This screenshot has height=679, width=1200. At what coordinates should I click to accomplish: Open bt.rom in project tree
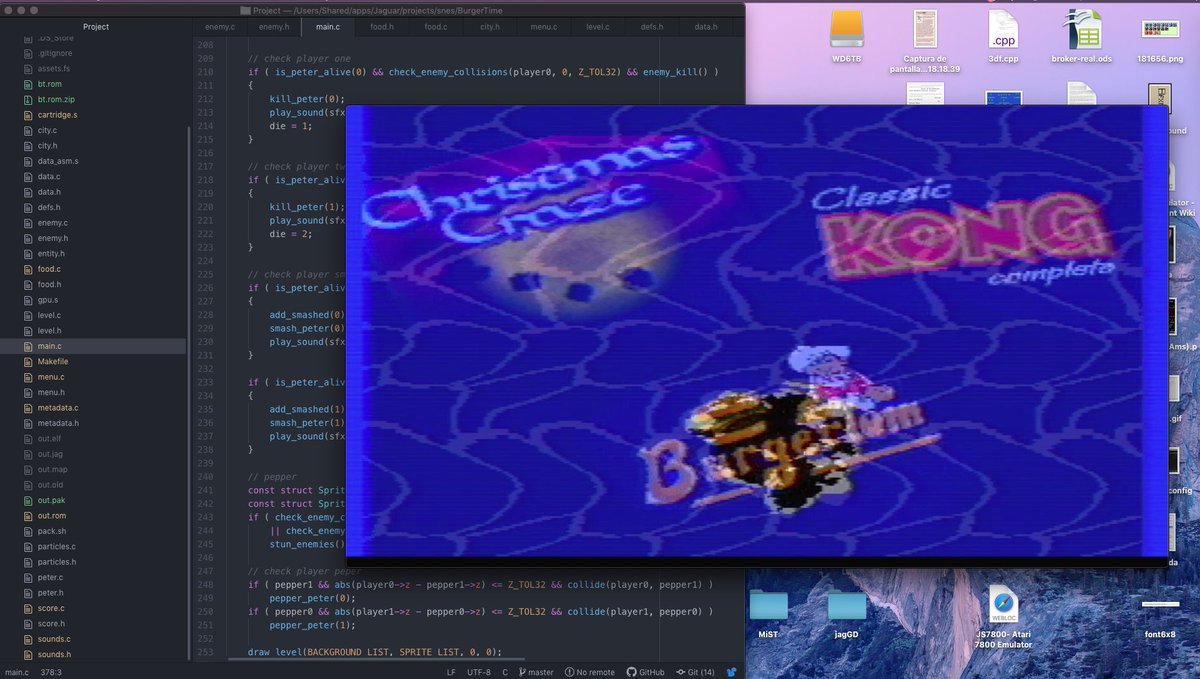(49, 84)
